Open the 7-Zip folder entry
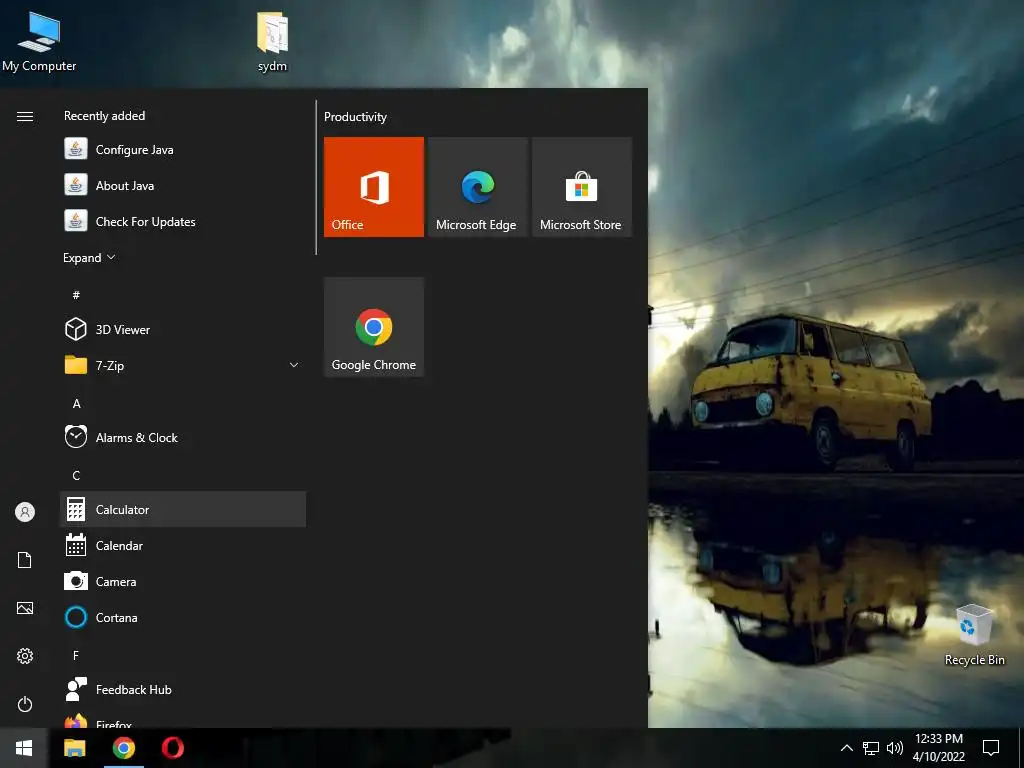The height and width of the screenshot is (768, 1024). click(x=183, y=365)
